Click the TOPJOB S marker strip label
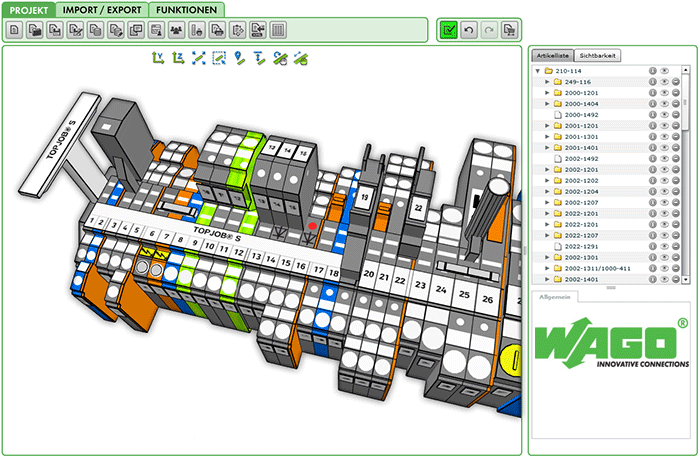Image resolution: width=700 pixels, height=458 pixels. click(217, 234)
